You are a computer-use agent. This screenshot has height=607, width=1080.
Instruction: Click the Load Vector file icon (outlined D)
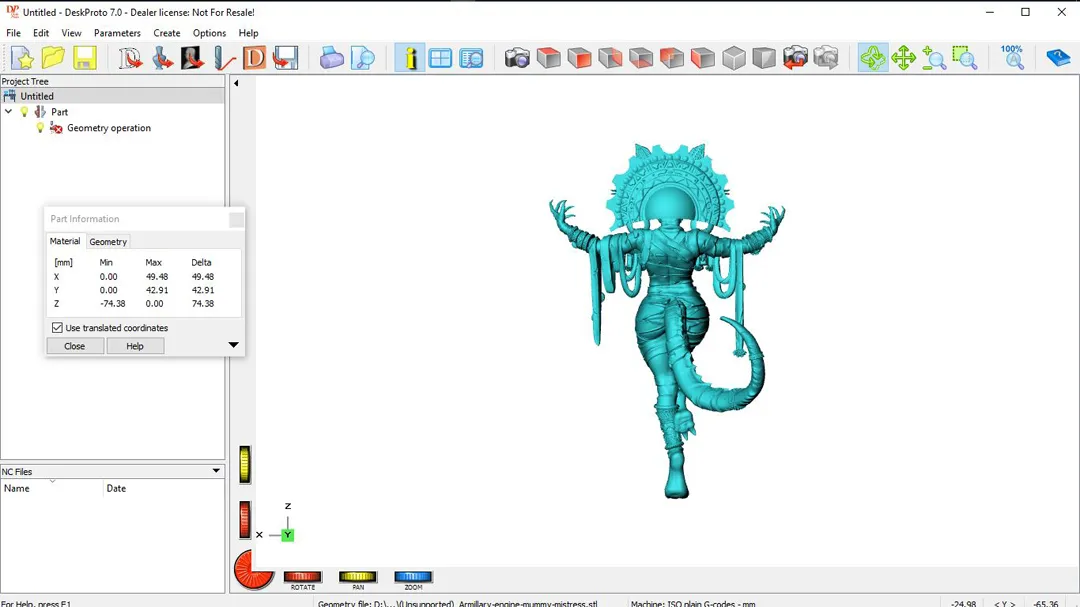coord(129,59)
